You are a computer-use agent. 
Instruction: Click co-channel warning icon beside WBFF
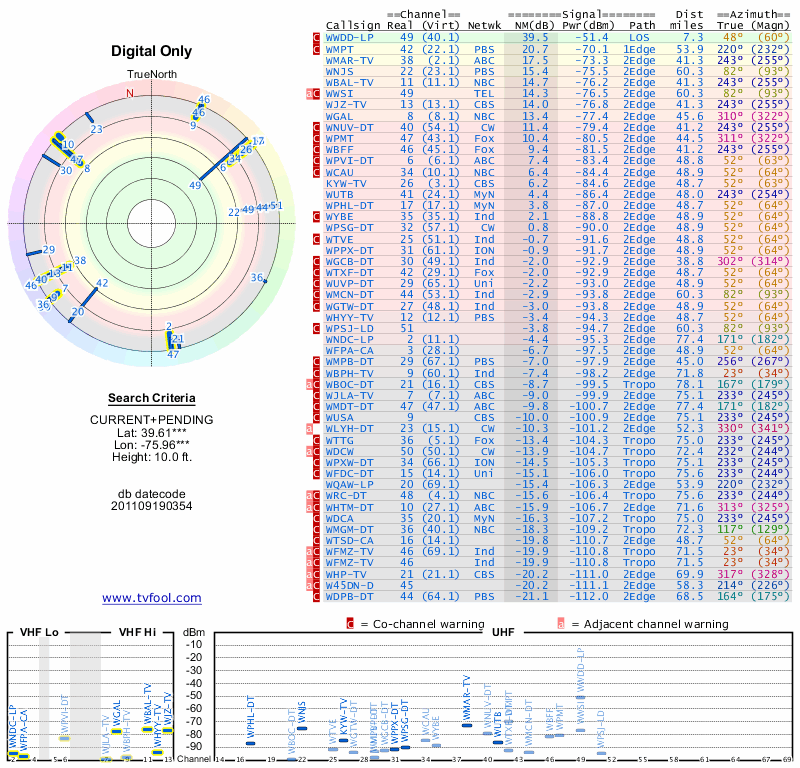(x=316, y=150)
